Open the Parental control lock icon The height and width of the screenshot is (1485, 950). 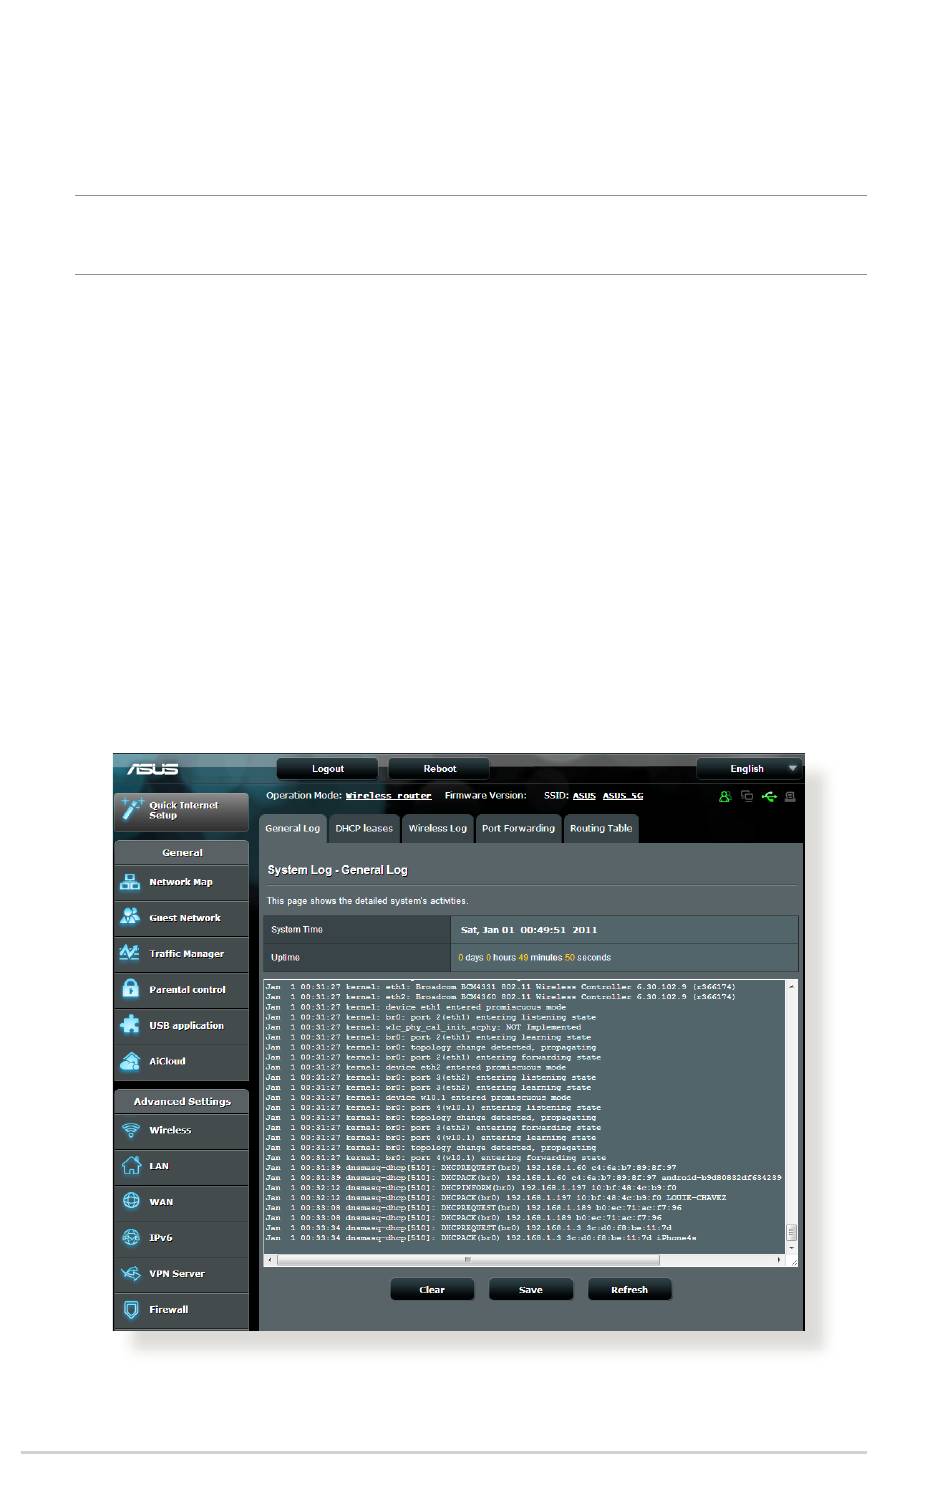(130, 989)
